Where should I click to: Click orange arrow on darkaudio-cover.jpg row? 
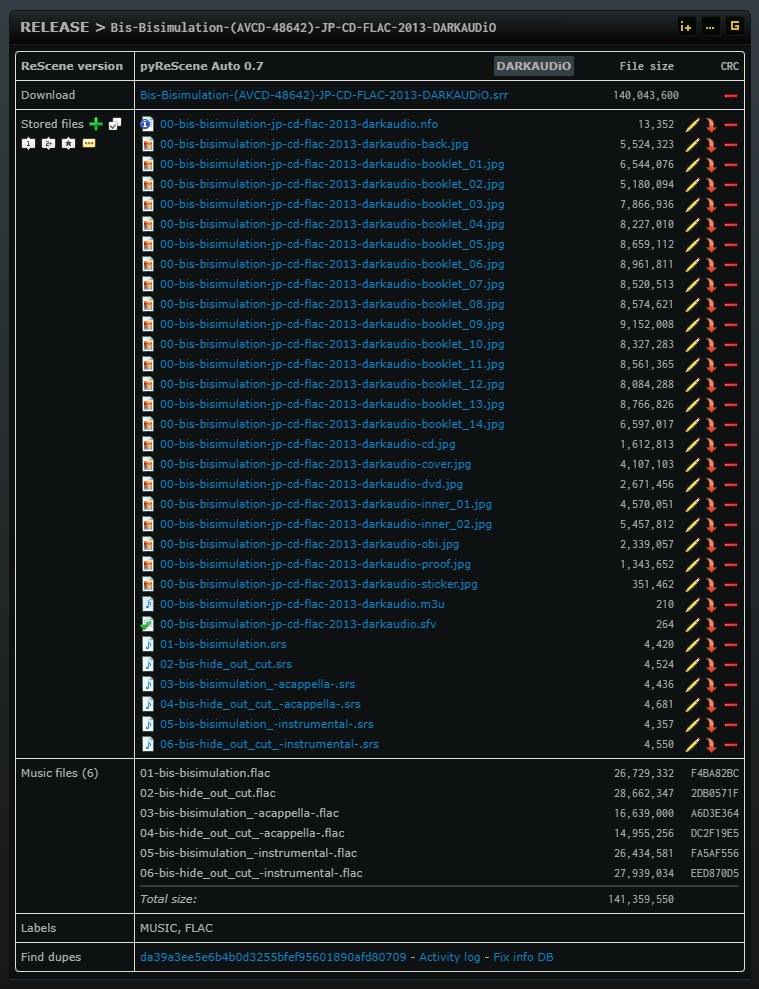tap(711, 465)
